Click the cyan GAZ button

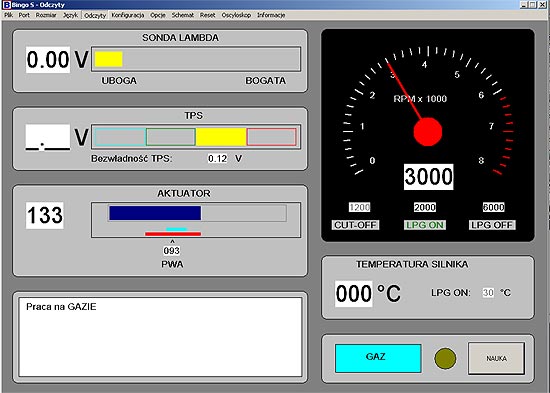point(378,358)
